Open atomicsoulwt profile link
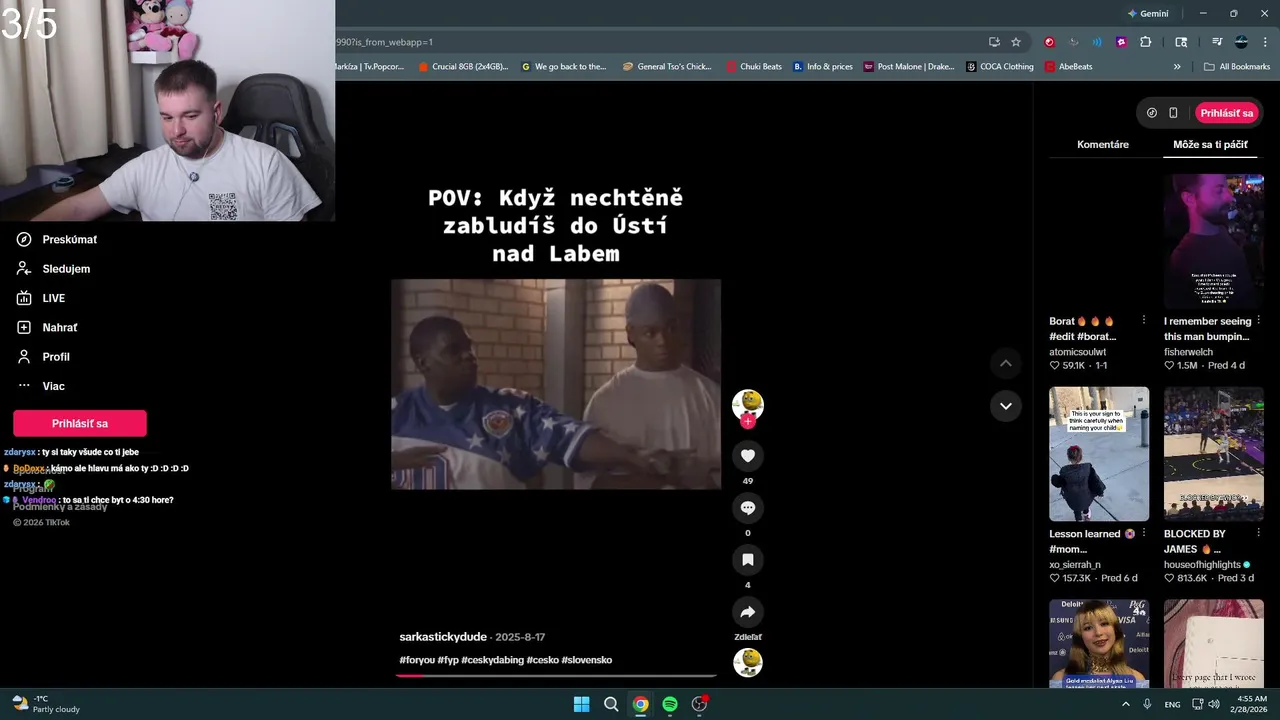1280x720 pixels. point(1077,352)
